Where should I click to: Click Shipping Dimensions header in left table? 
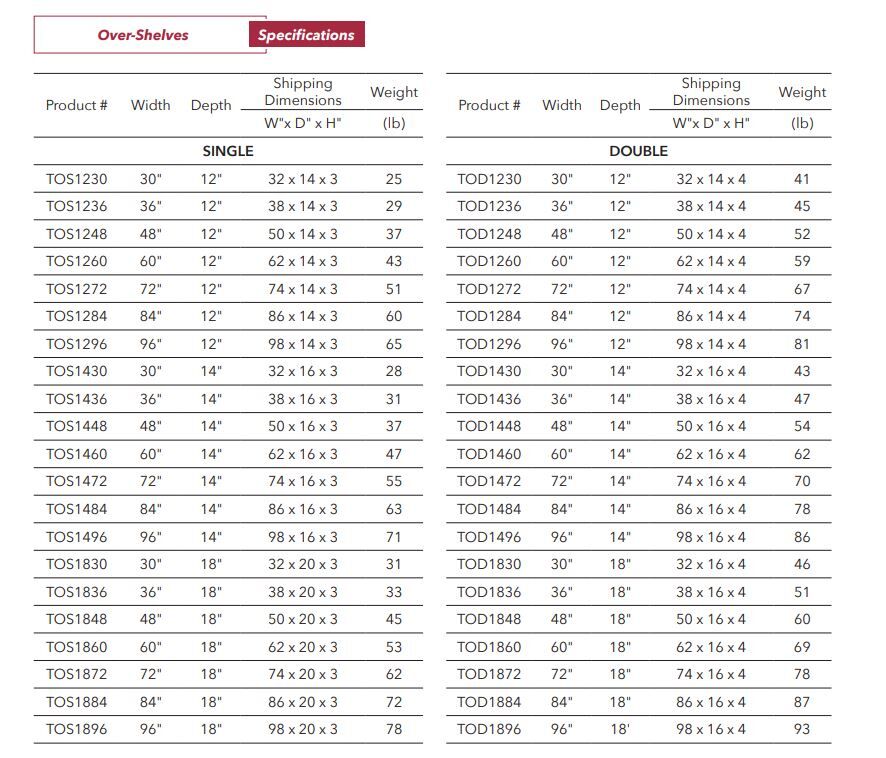point(303,92)
